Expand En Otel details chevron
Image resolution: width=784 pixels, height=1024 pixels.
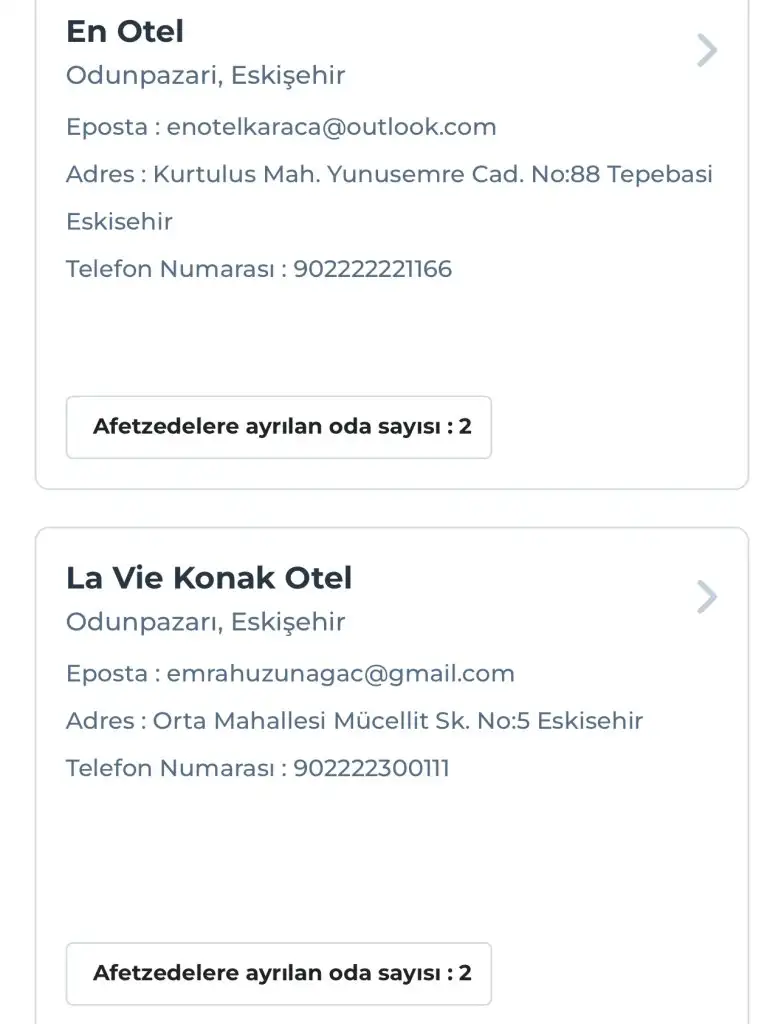(707, 50)
